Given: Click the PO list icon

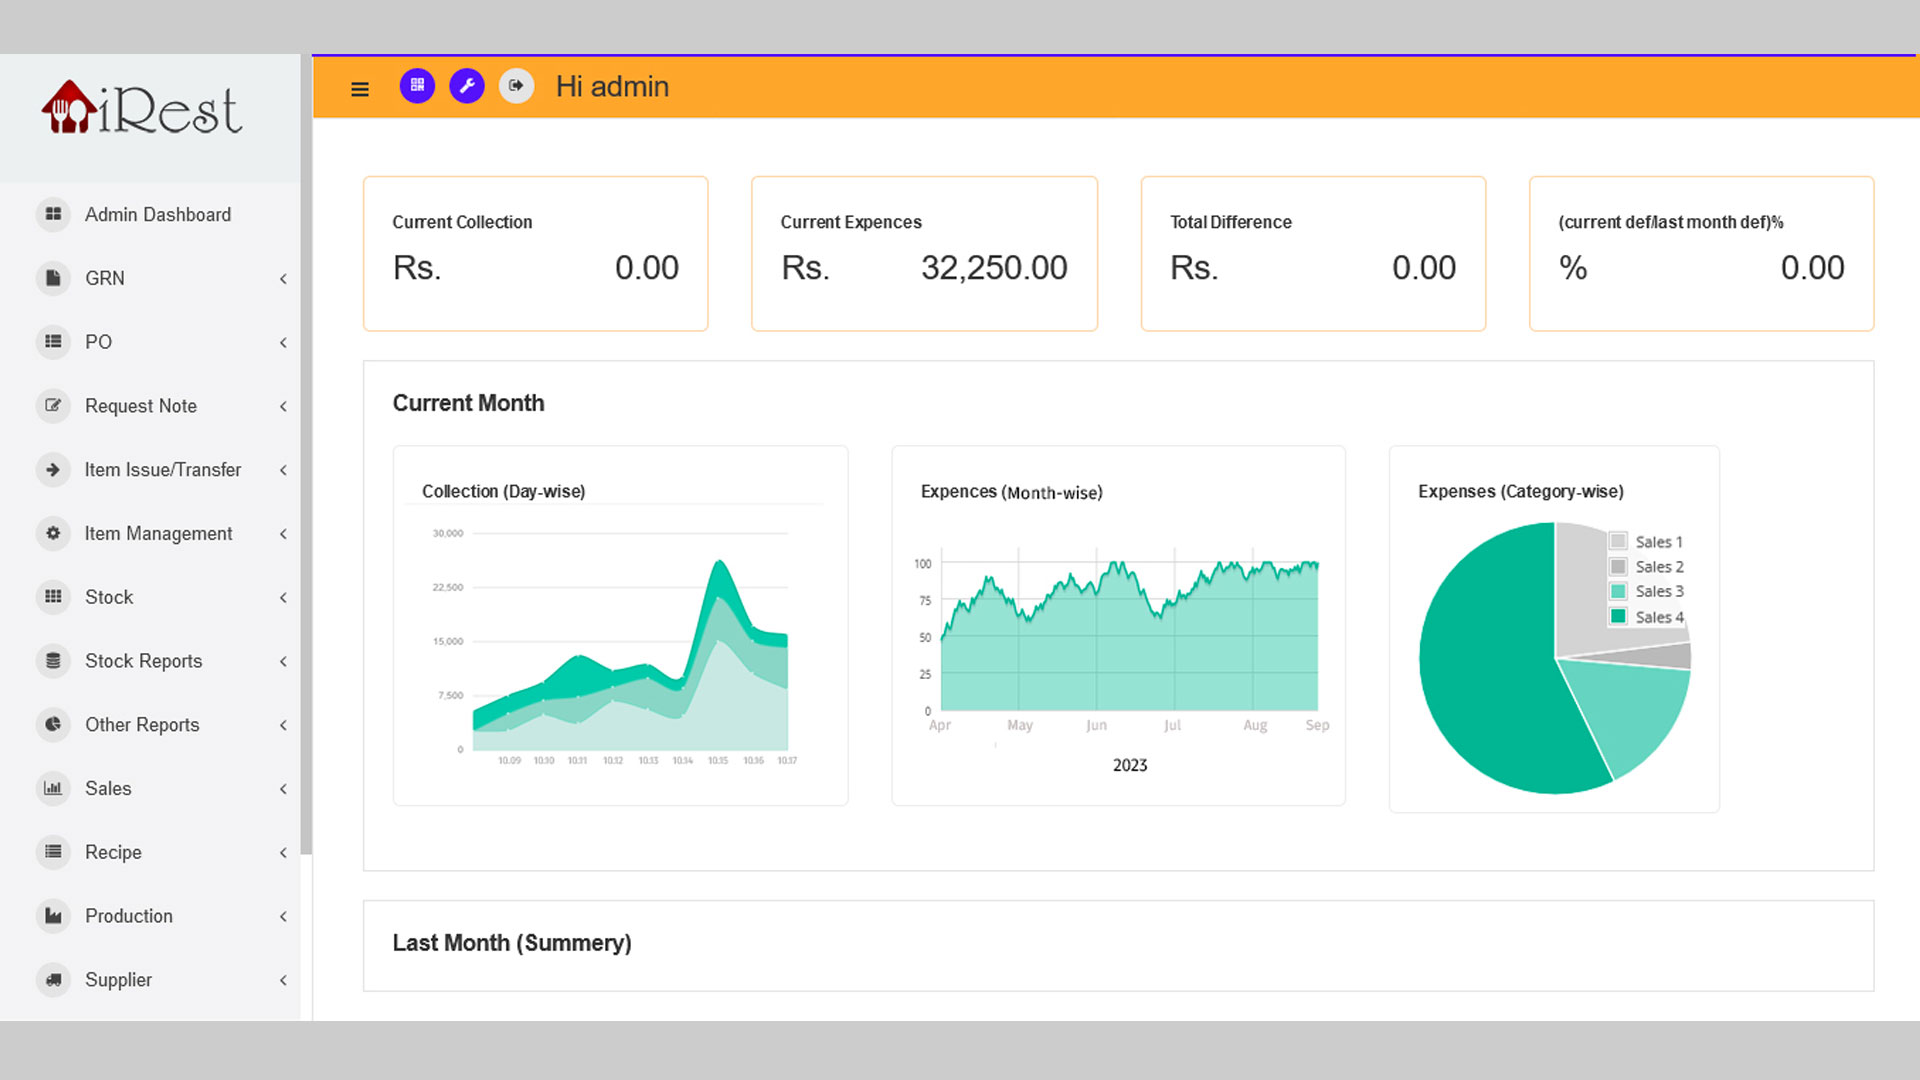Looking at the screenshot, I should pos(53,342).
